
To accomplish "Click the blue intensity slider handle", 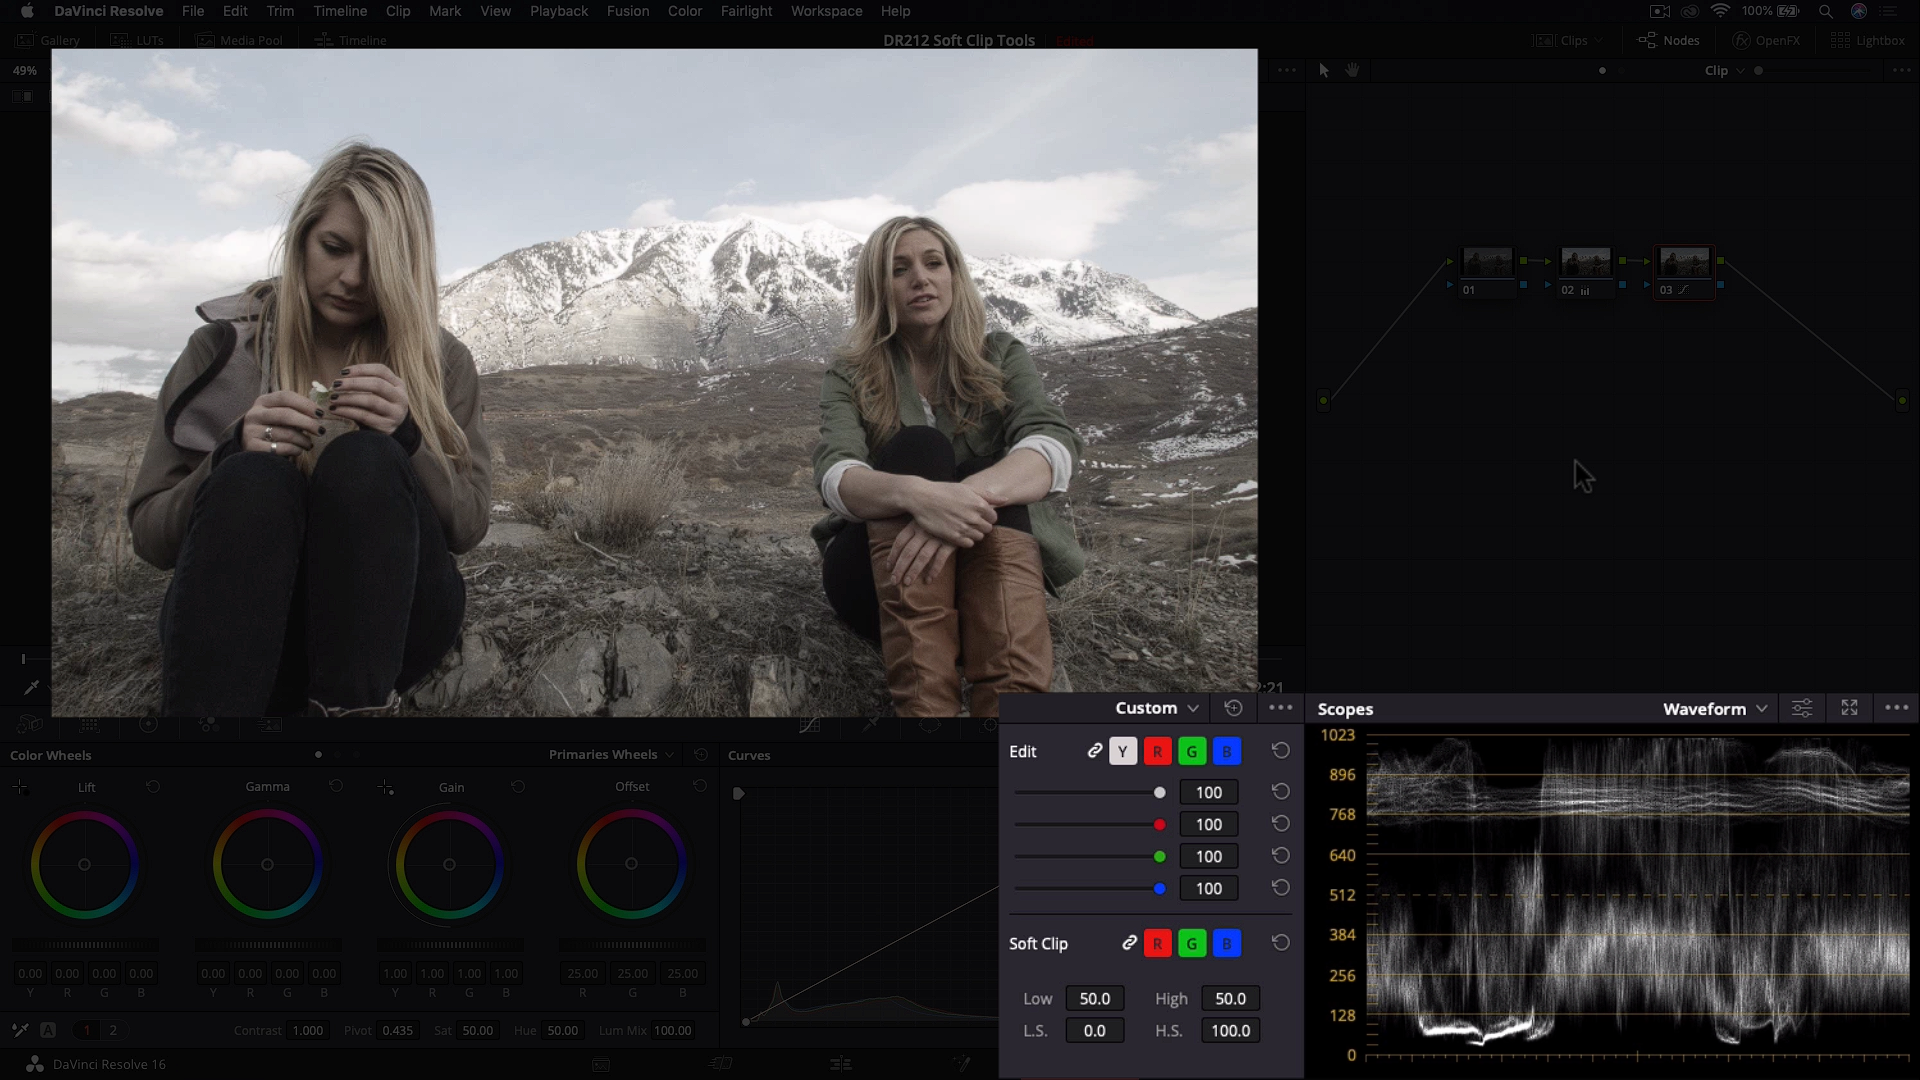I will point(1159,888).
